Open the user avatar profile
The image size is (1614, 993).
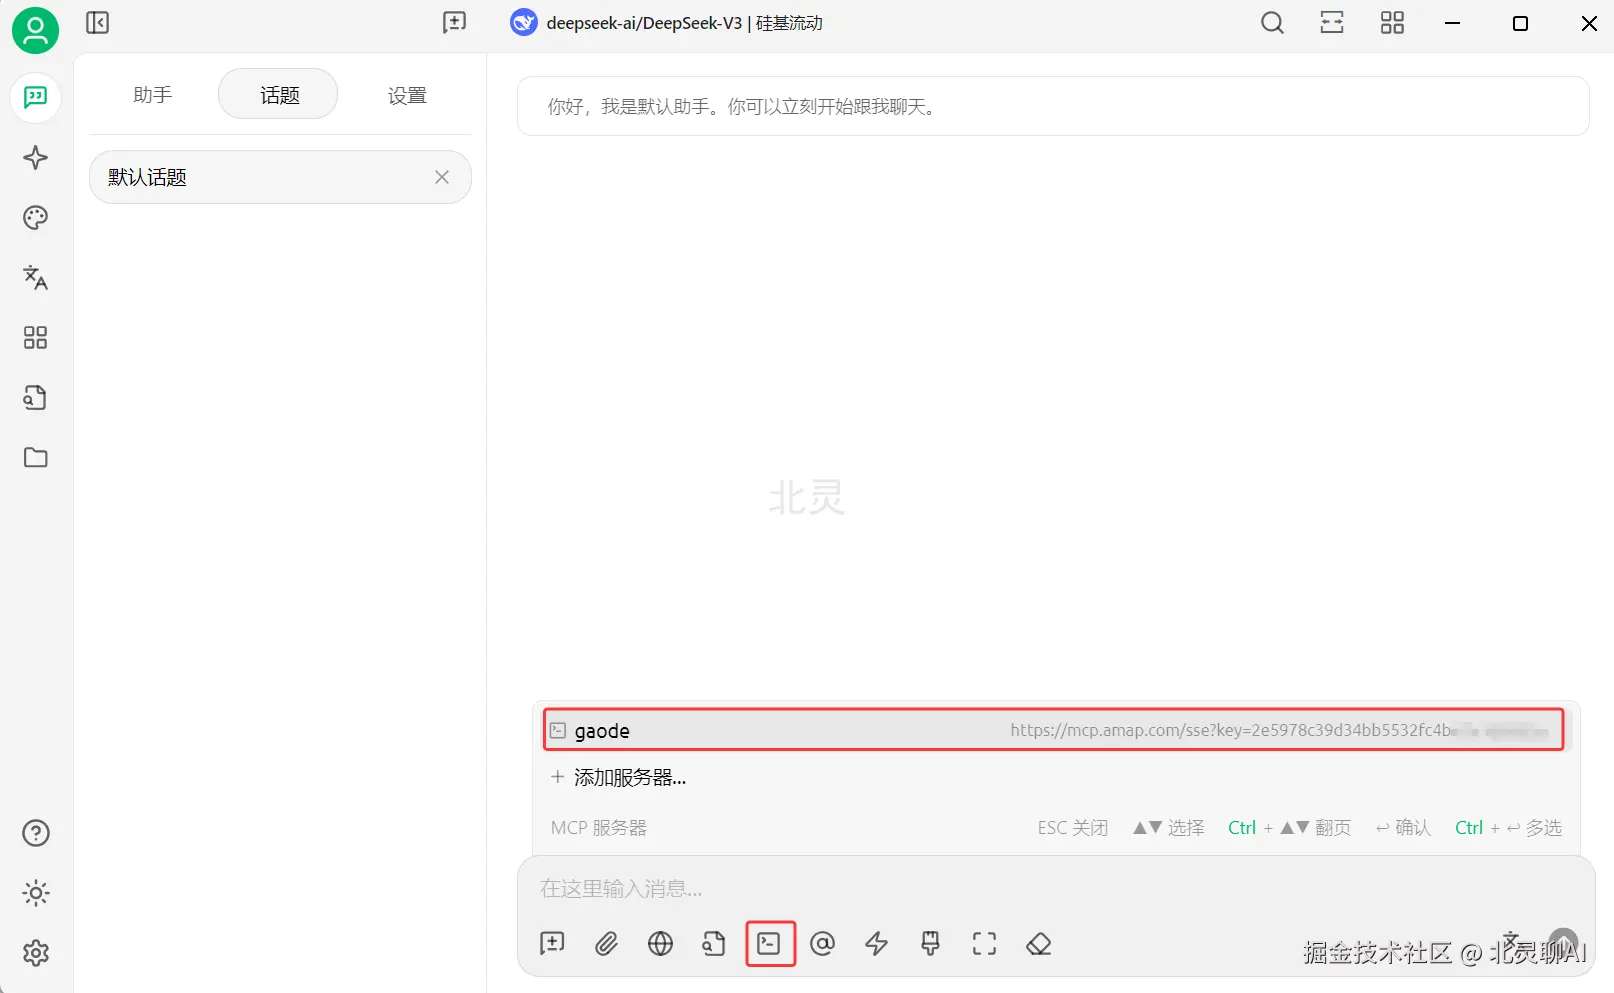tap(35, 30)
